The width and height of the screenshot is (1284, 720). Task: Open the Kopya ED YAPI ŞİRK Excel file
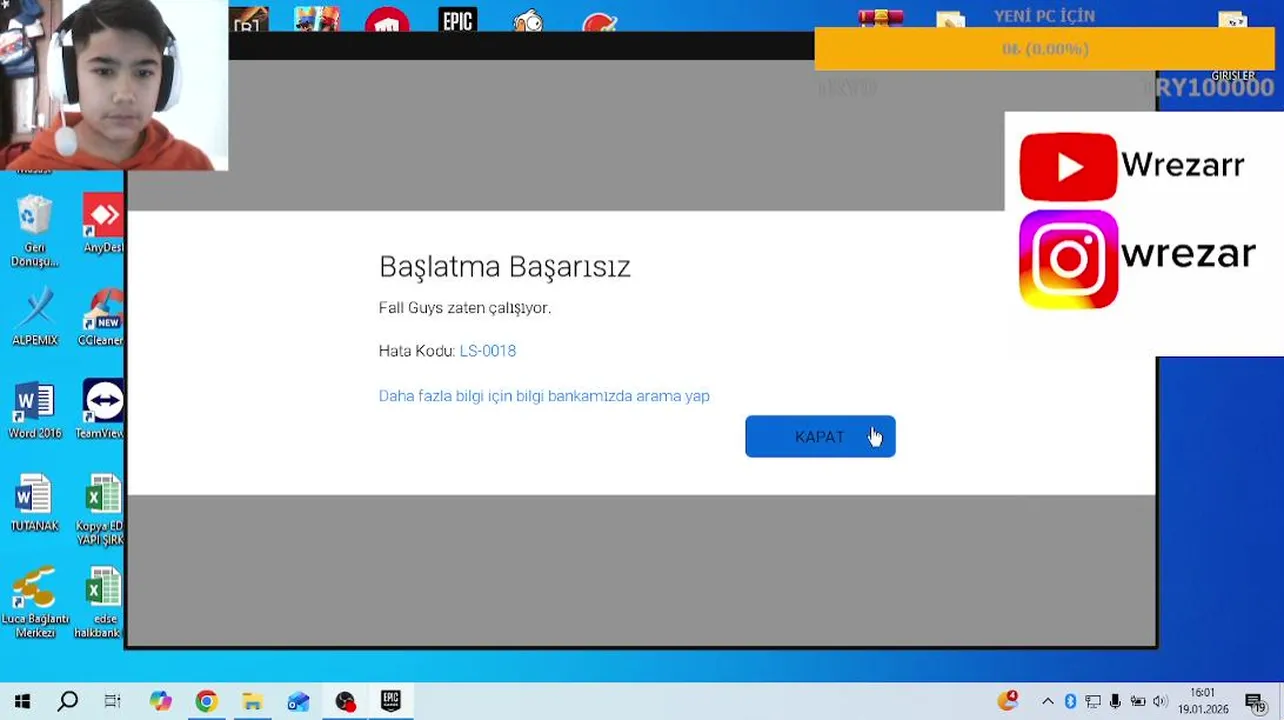[101, 510]
